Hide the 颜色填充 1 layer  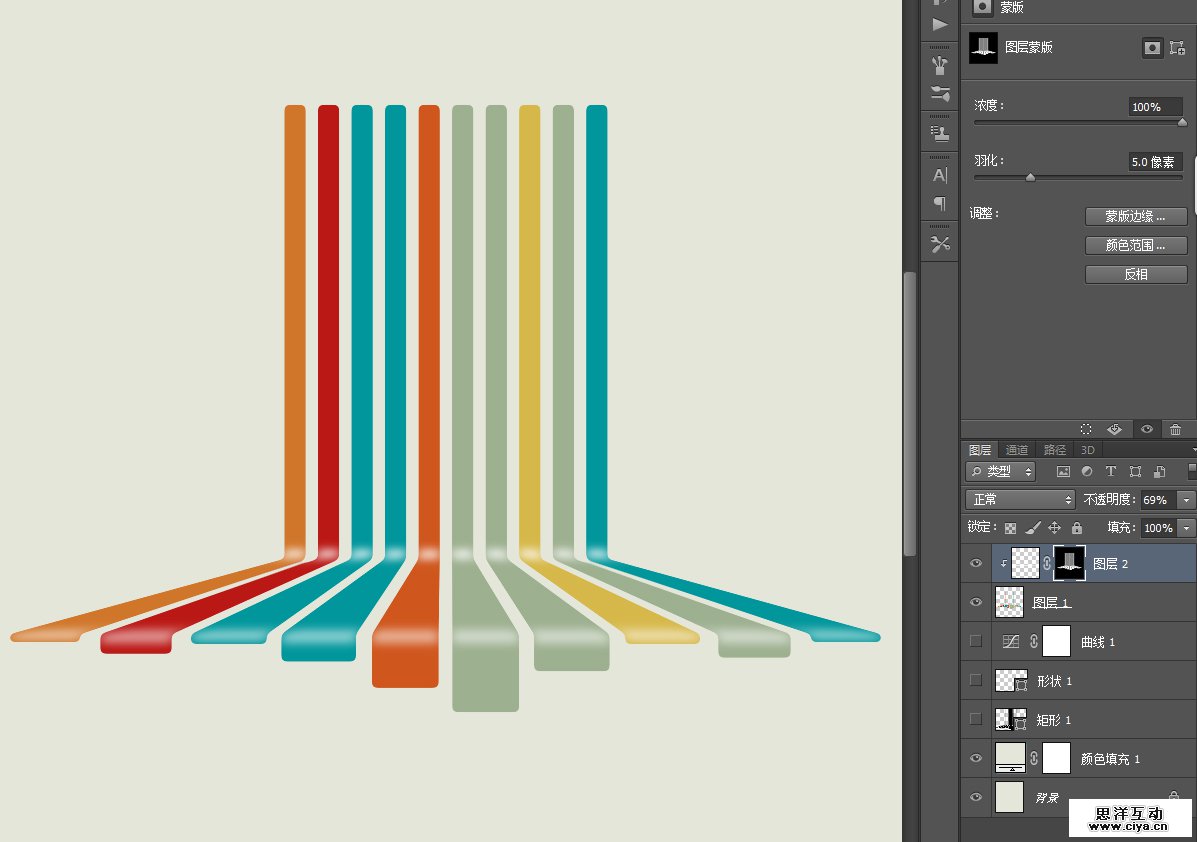pos(976,759)
